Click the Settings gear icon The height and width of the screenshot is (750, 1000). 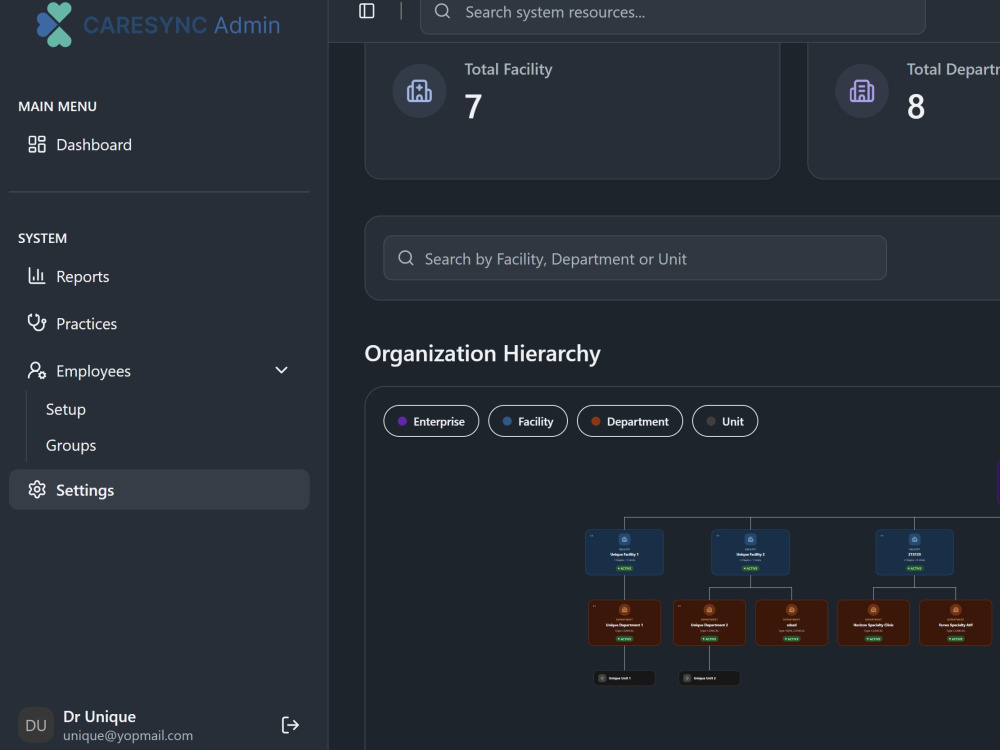click(37, 489)
